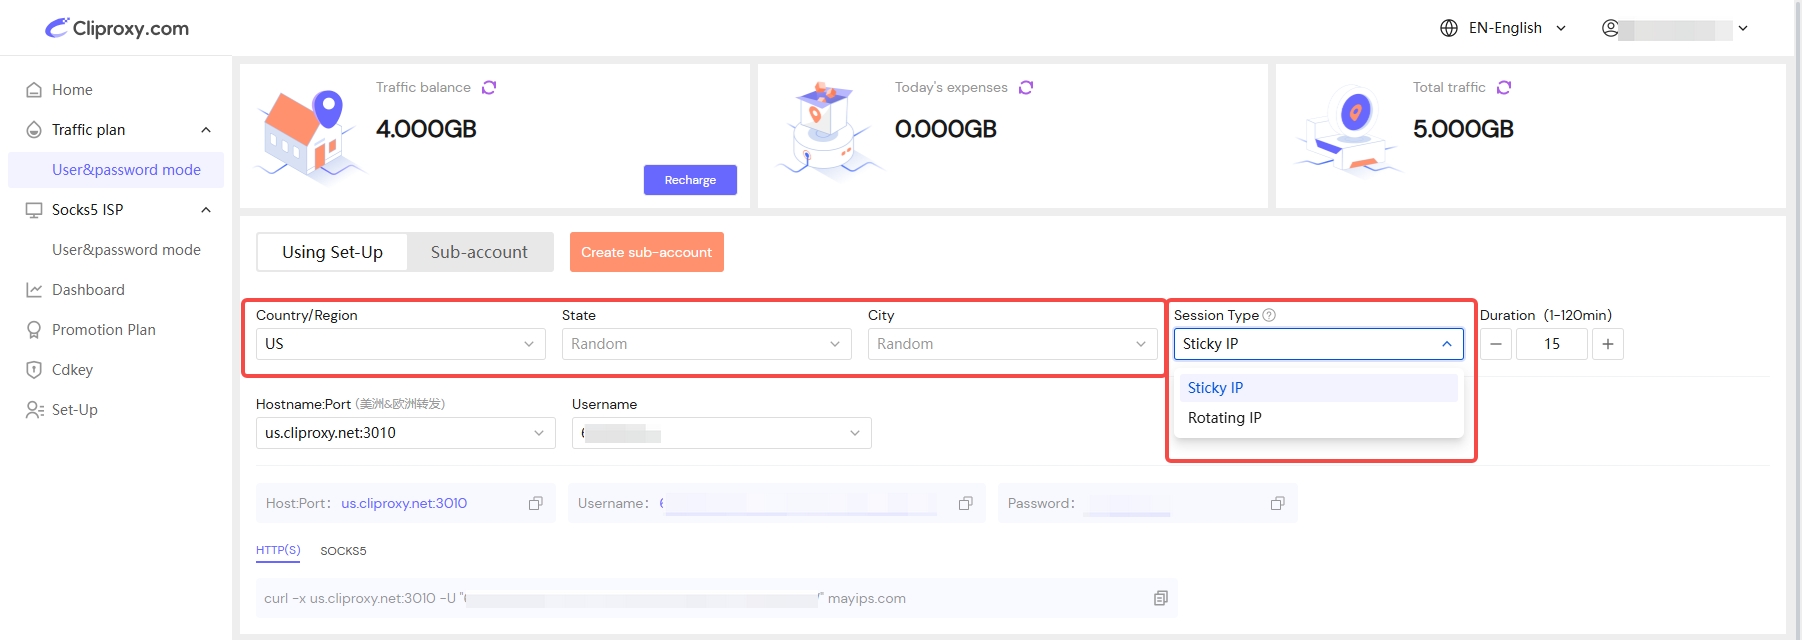Select the SOCKS5 protocol tab
Screen dimensions: 1802x640
[343, 551]
